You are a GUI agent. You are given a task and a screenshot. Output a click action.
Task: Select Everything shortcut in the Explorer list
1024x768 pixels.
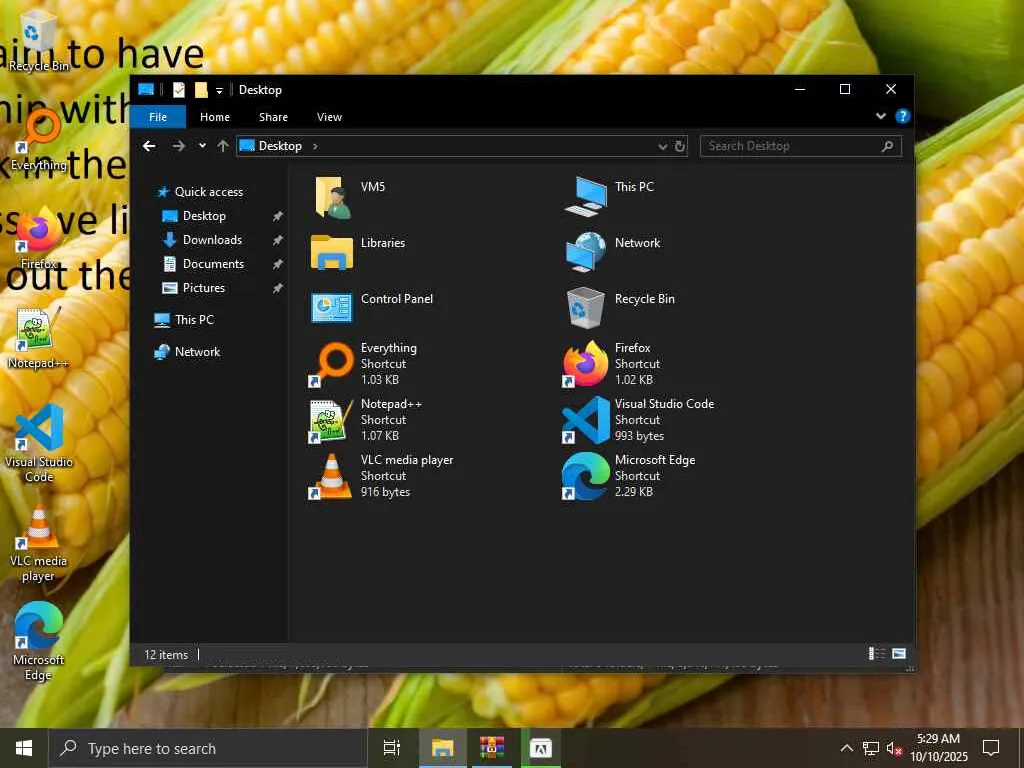click(x=363, y=364)
